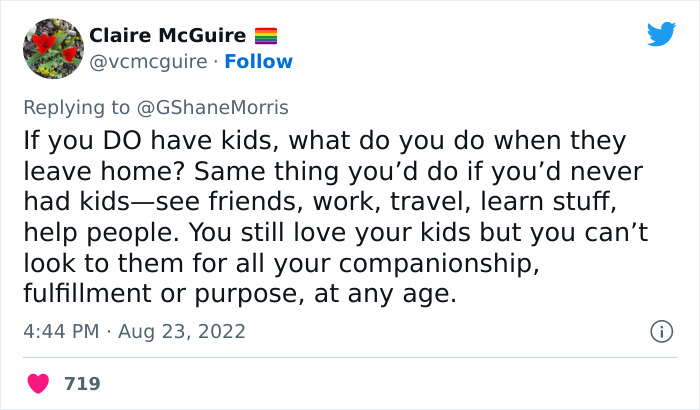Screen dimensions: 700x410
Task: Follow Claire McGuire
Action: 259,62
